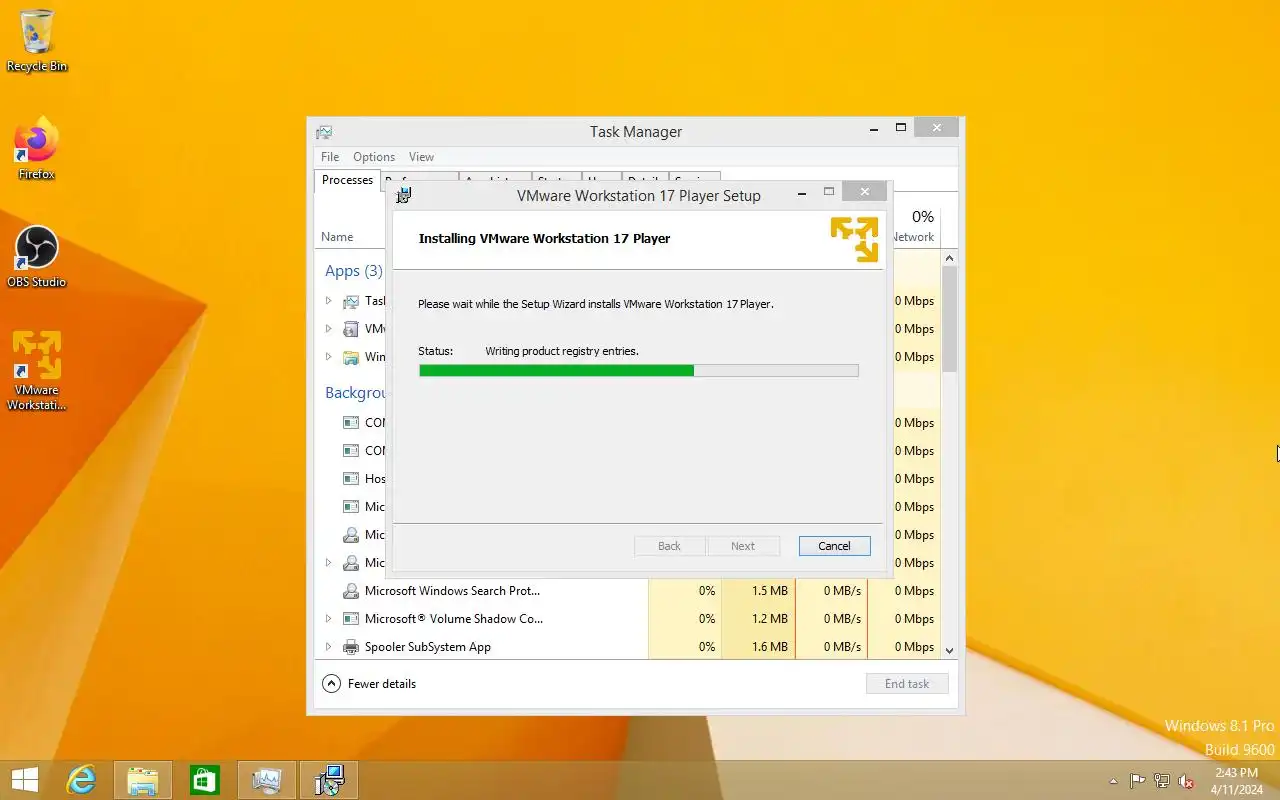1280x800 pixels.
Task: Select the VMware installer app row icon
Action: point(351,329)
